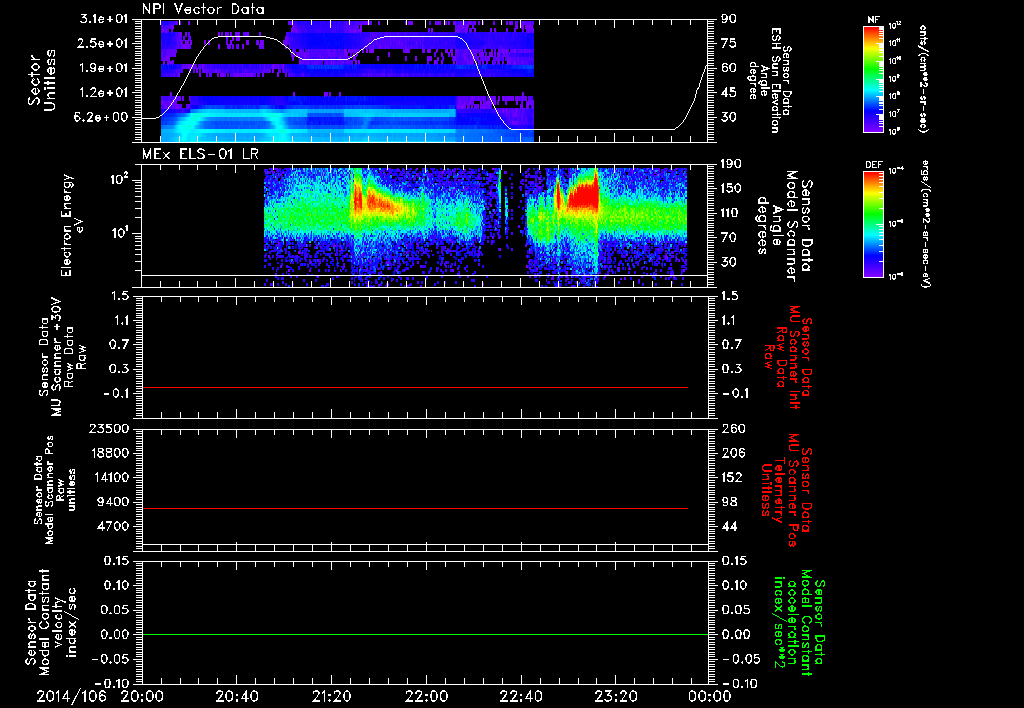Click the 150 scanner angle tick
1024x708 pixels.
732,189
